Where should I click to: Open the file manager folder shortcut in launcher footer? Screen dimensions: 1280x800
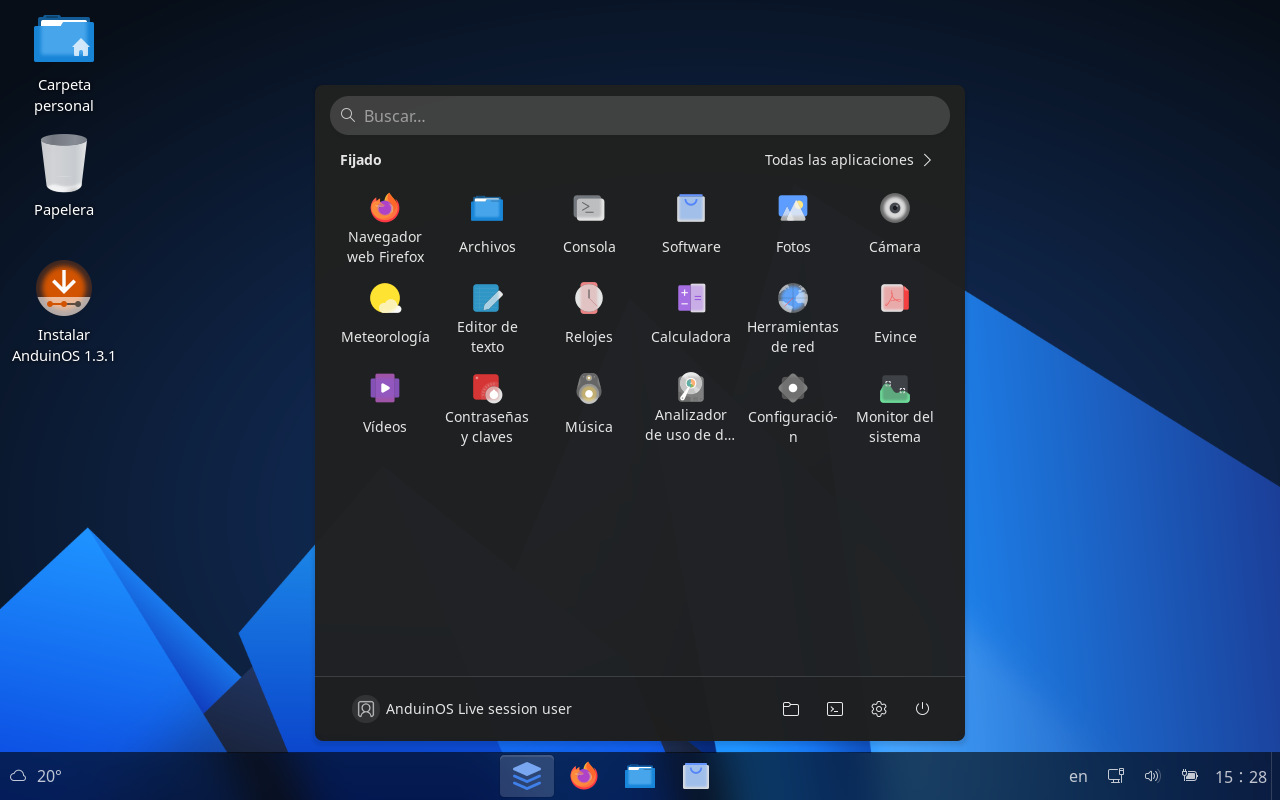791,709
